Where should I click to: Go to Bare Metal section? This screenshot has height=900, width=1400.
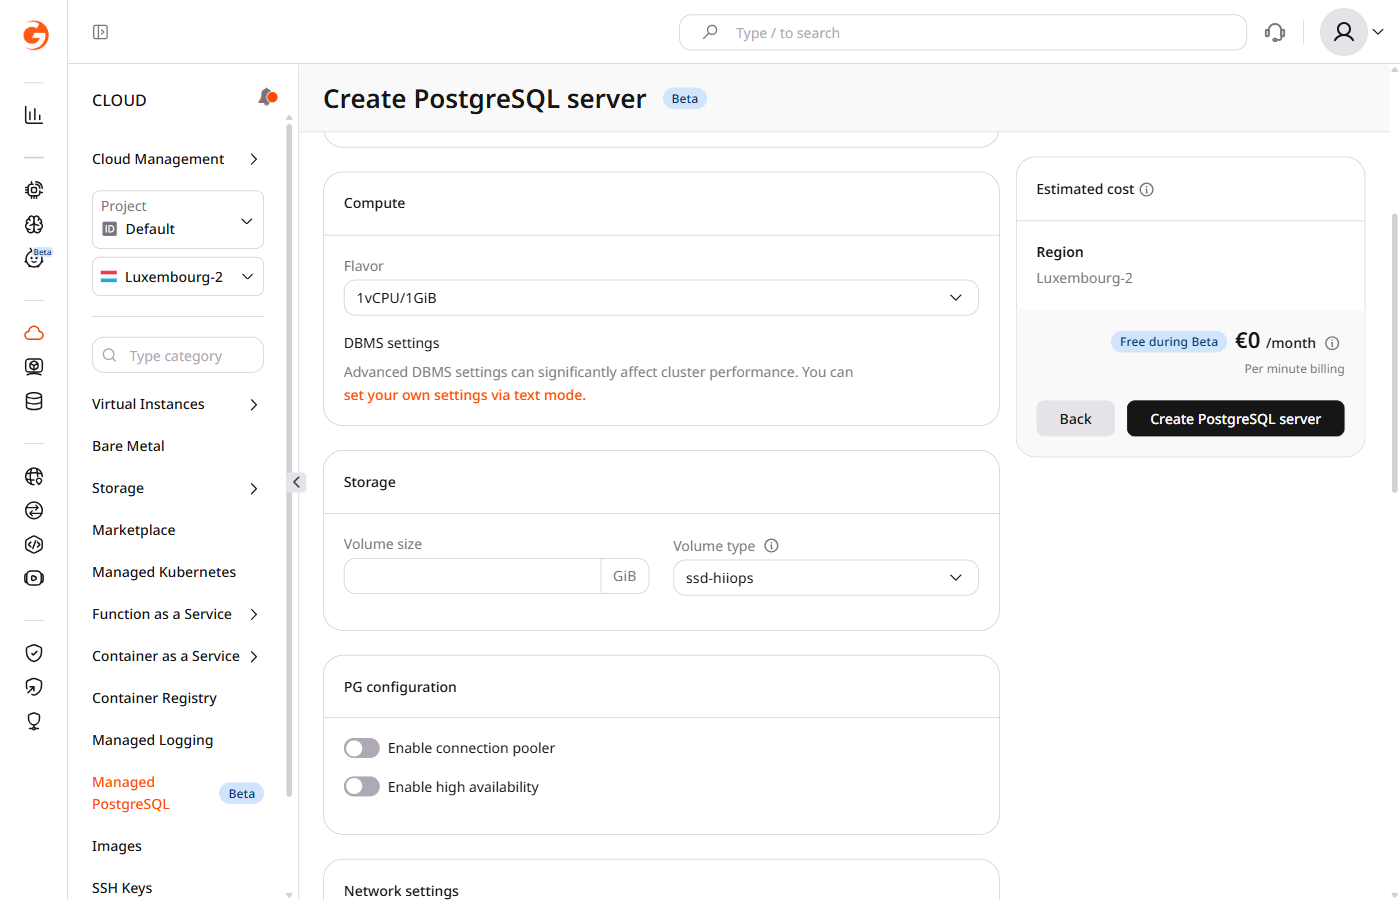pyautogui.click(x=128, y=446)
